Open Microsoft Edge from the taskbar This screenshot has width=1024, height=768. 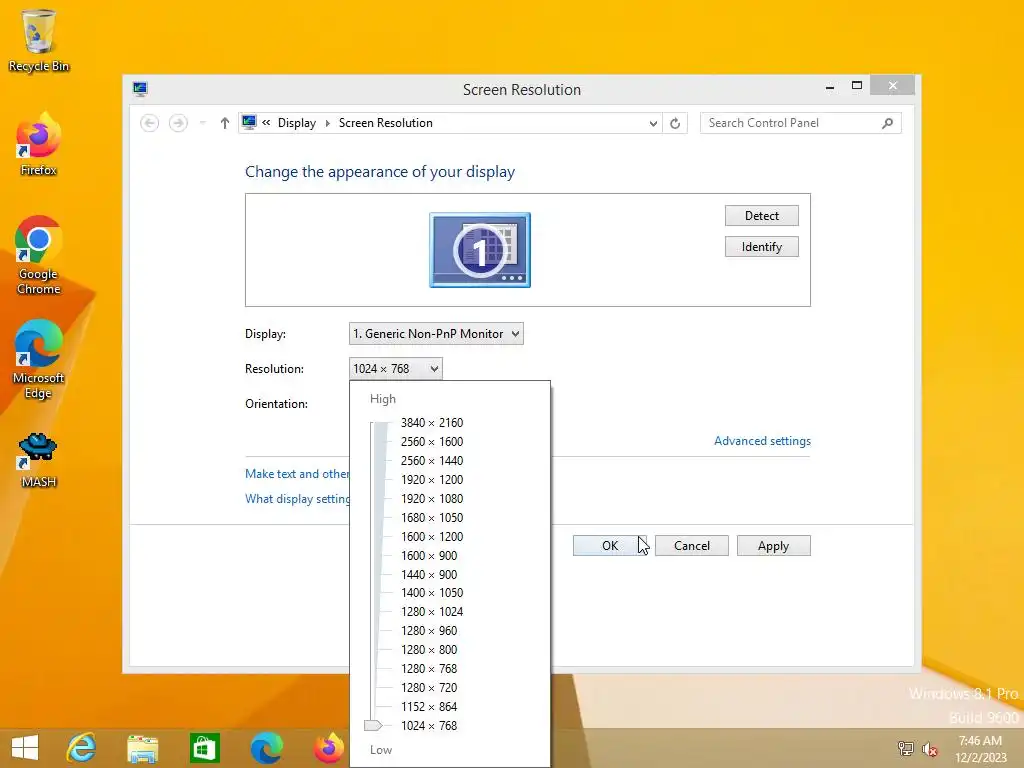pyautogui.click(x=266, y=748)
